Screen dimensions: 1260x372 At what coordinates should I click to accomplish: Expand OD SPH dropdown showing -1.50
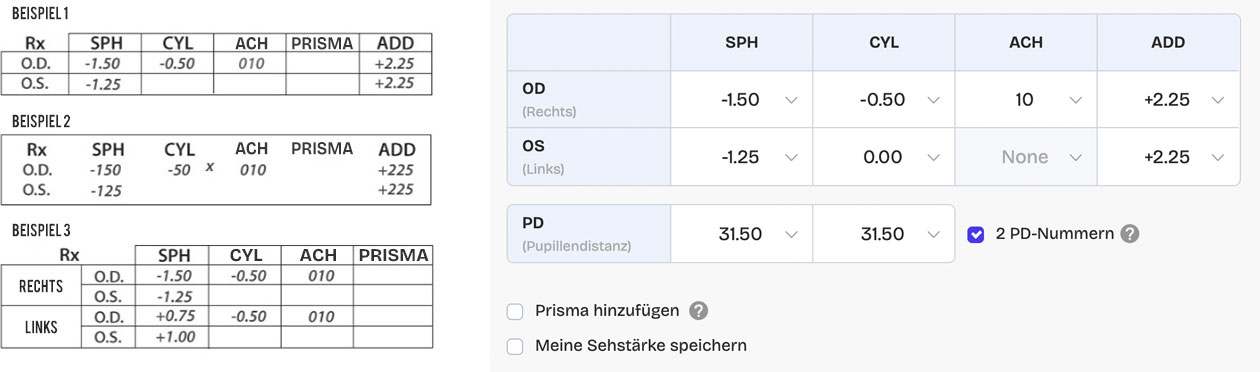coord(741,100)
